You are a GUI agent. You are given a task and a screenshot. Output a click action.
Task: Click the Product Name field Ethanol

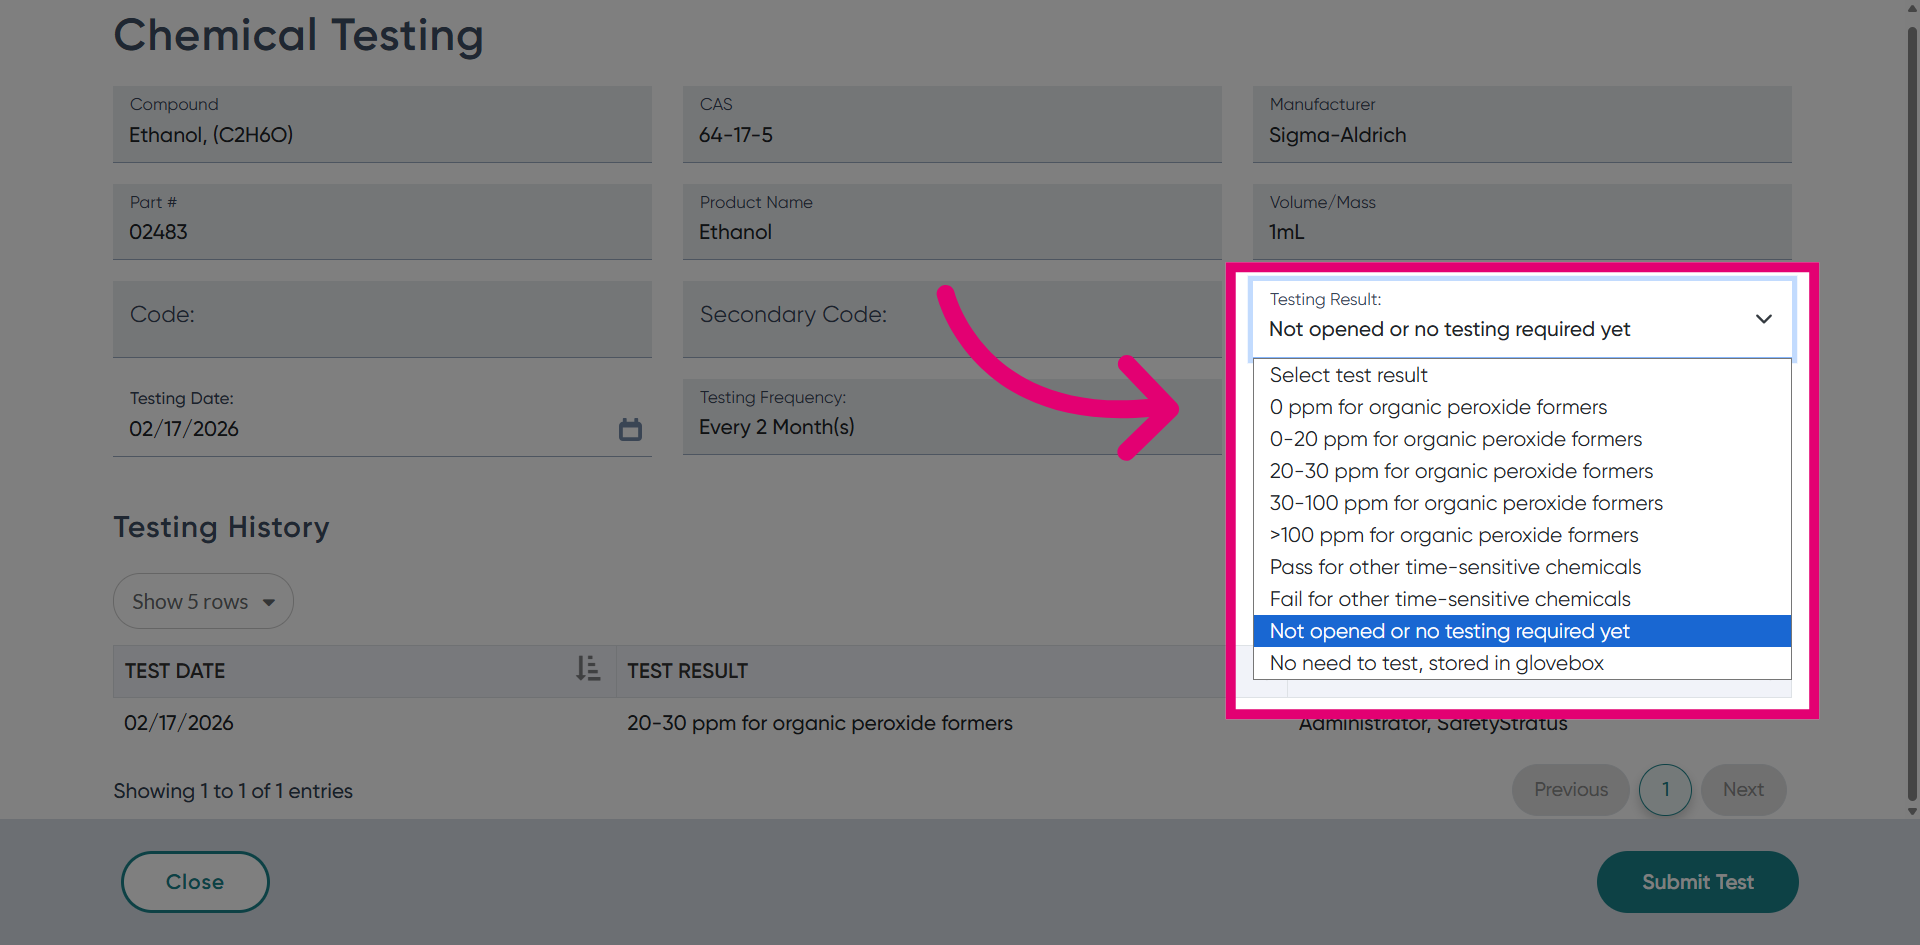[x=952, y=221]
